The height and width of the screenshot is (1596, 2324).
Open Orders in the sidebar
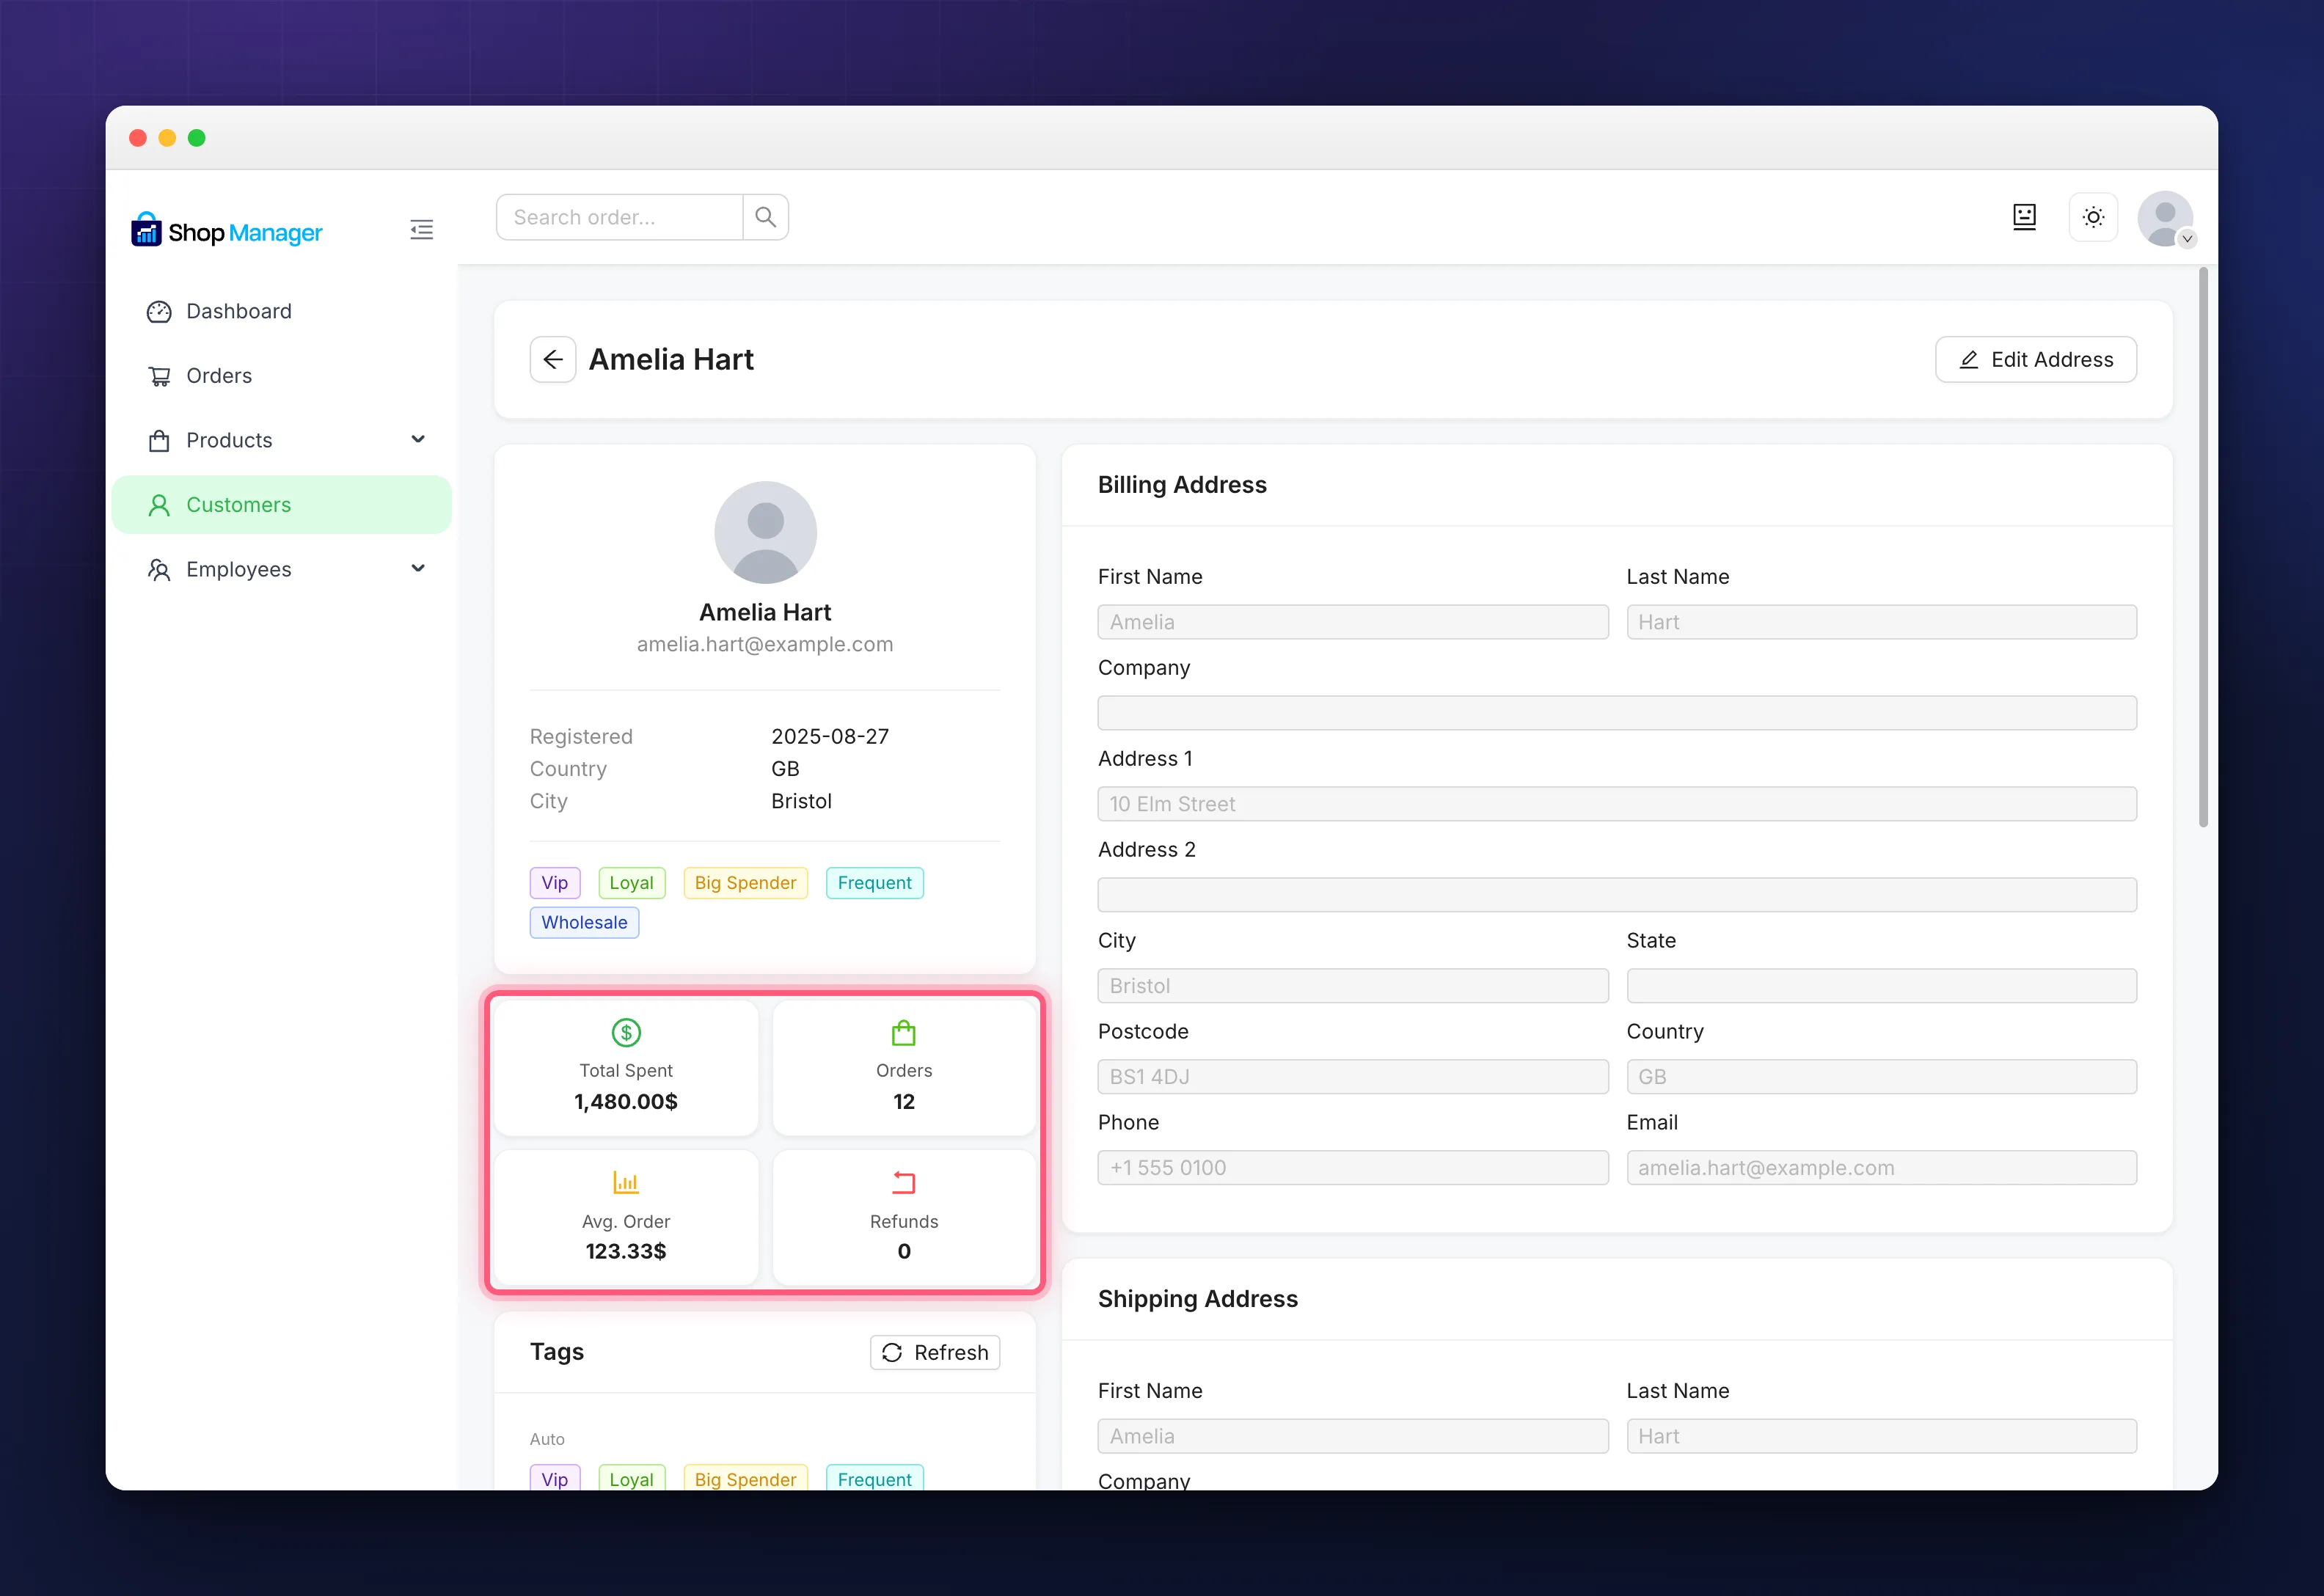pyautogui.click(x=282, y=376)
